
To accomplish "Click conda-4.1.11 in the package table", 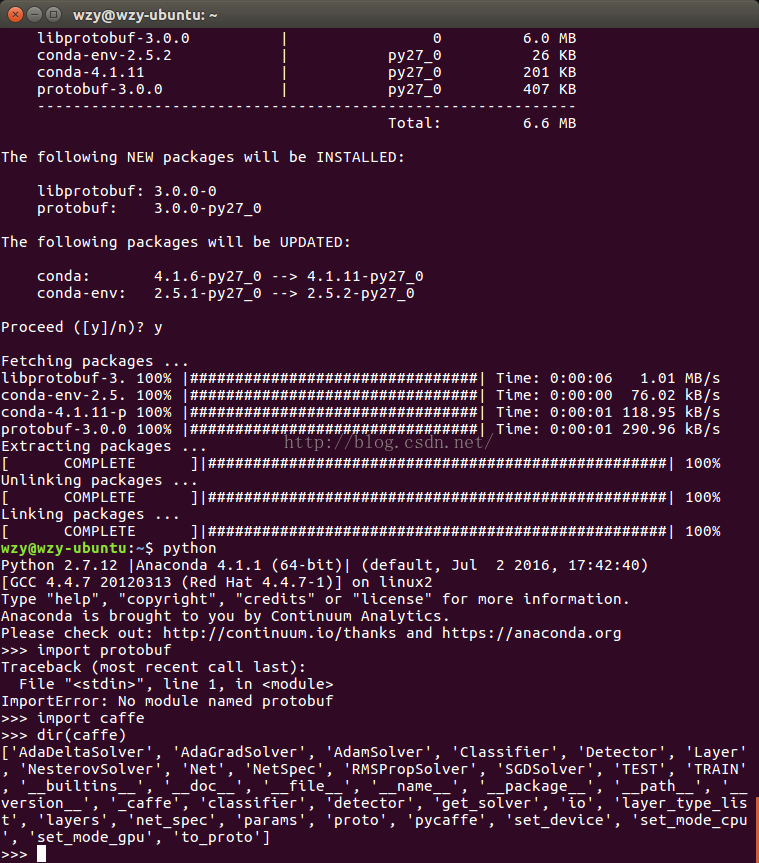I will [91, 72].
